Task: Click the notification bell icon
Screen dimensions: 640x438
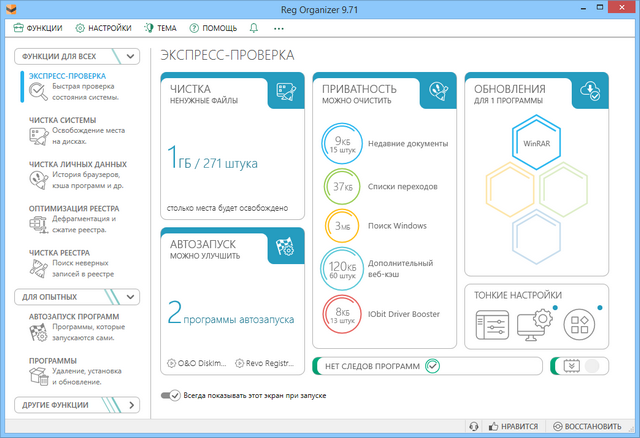Action: [x=253, y=29]
